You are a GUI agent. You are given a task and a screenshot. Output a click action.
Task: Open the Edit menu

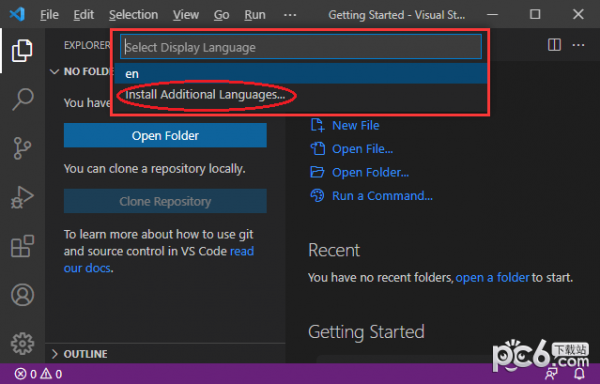tap(83, 15)
